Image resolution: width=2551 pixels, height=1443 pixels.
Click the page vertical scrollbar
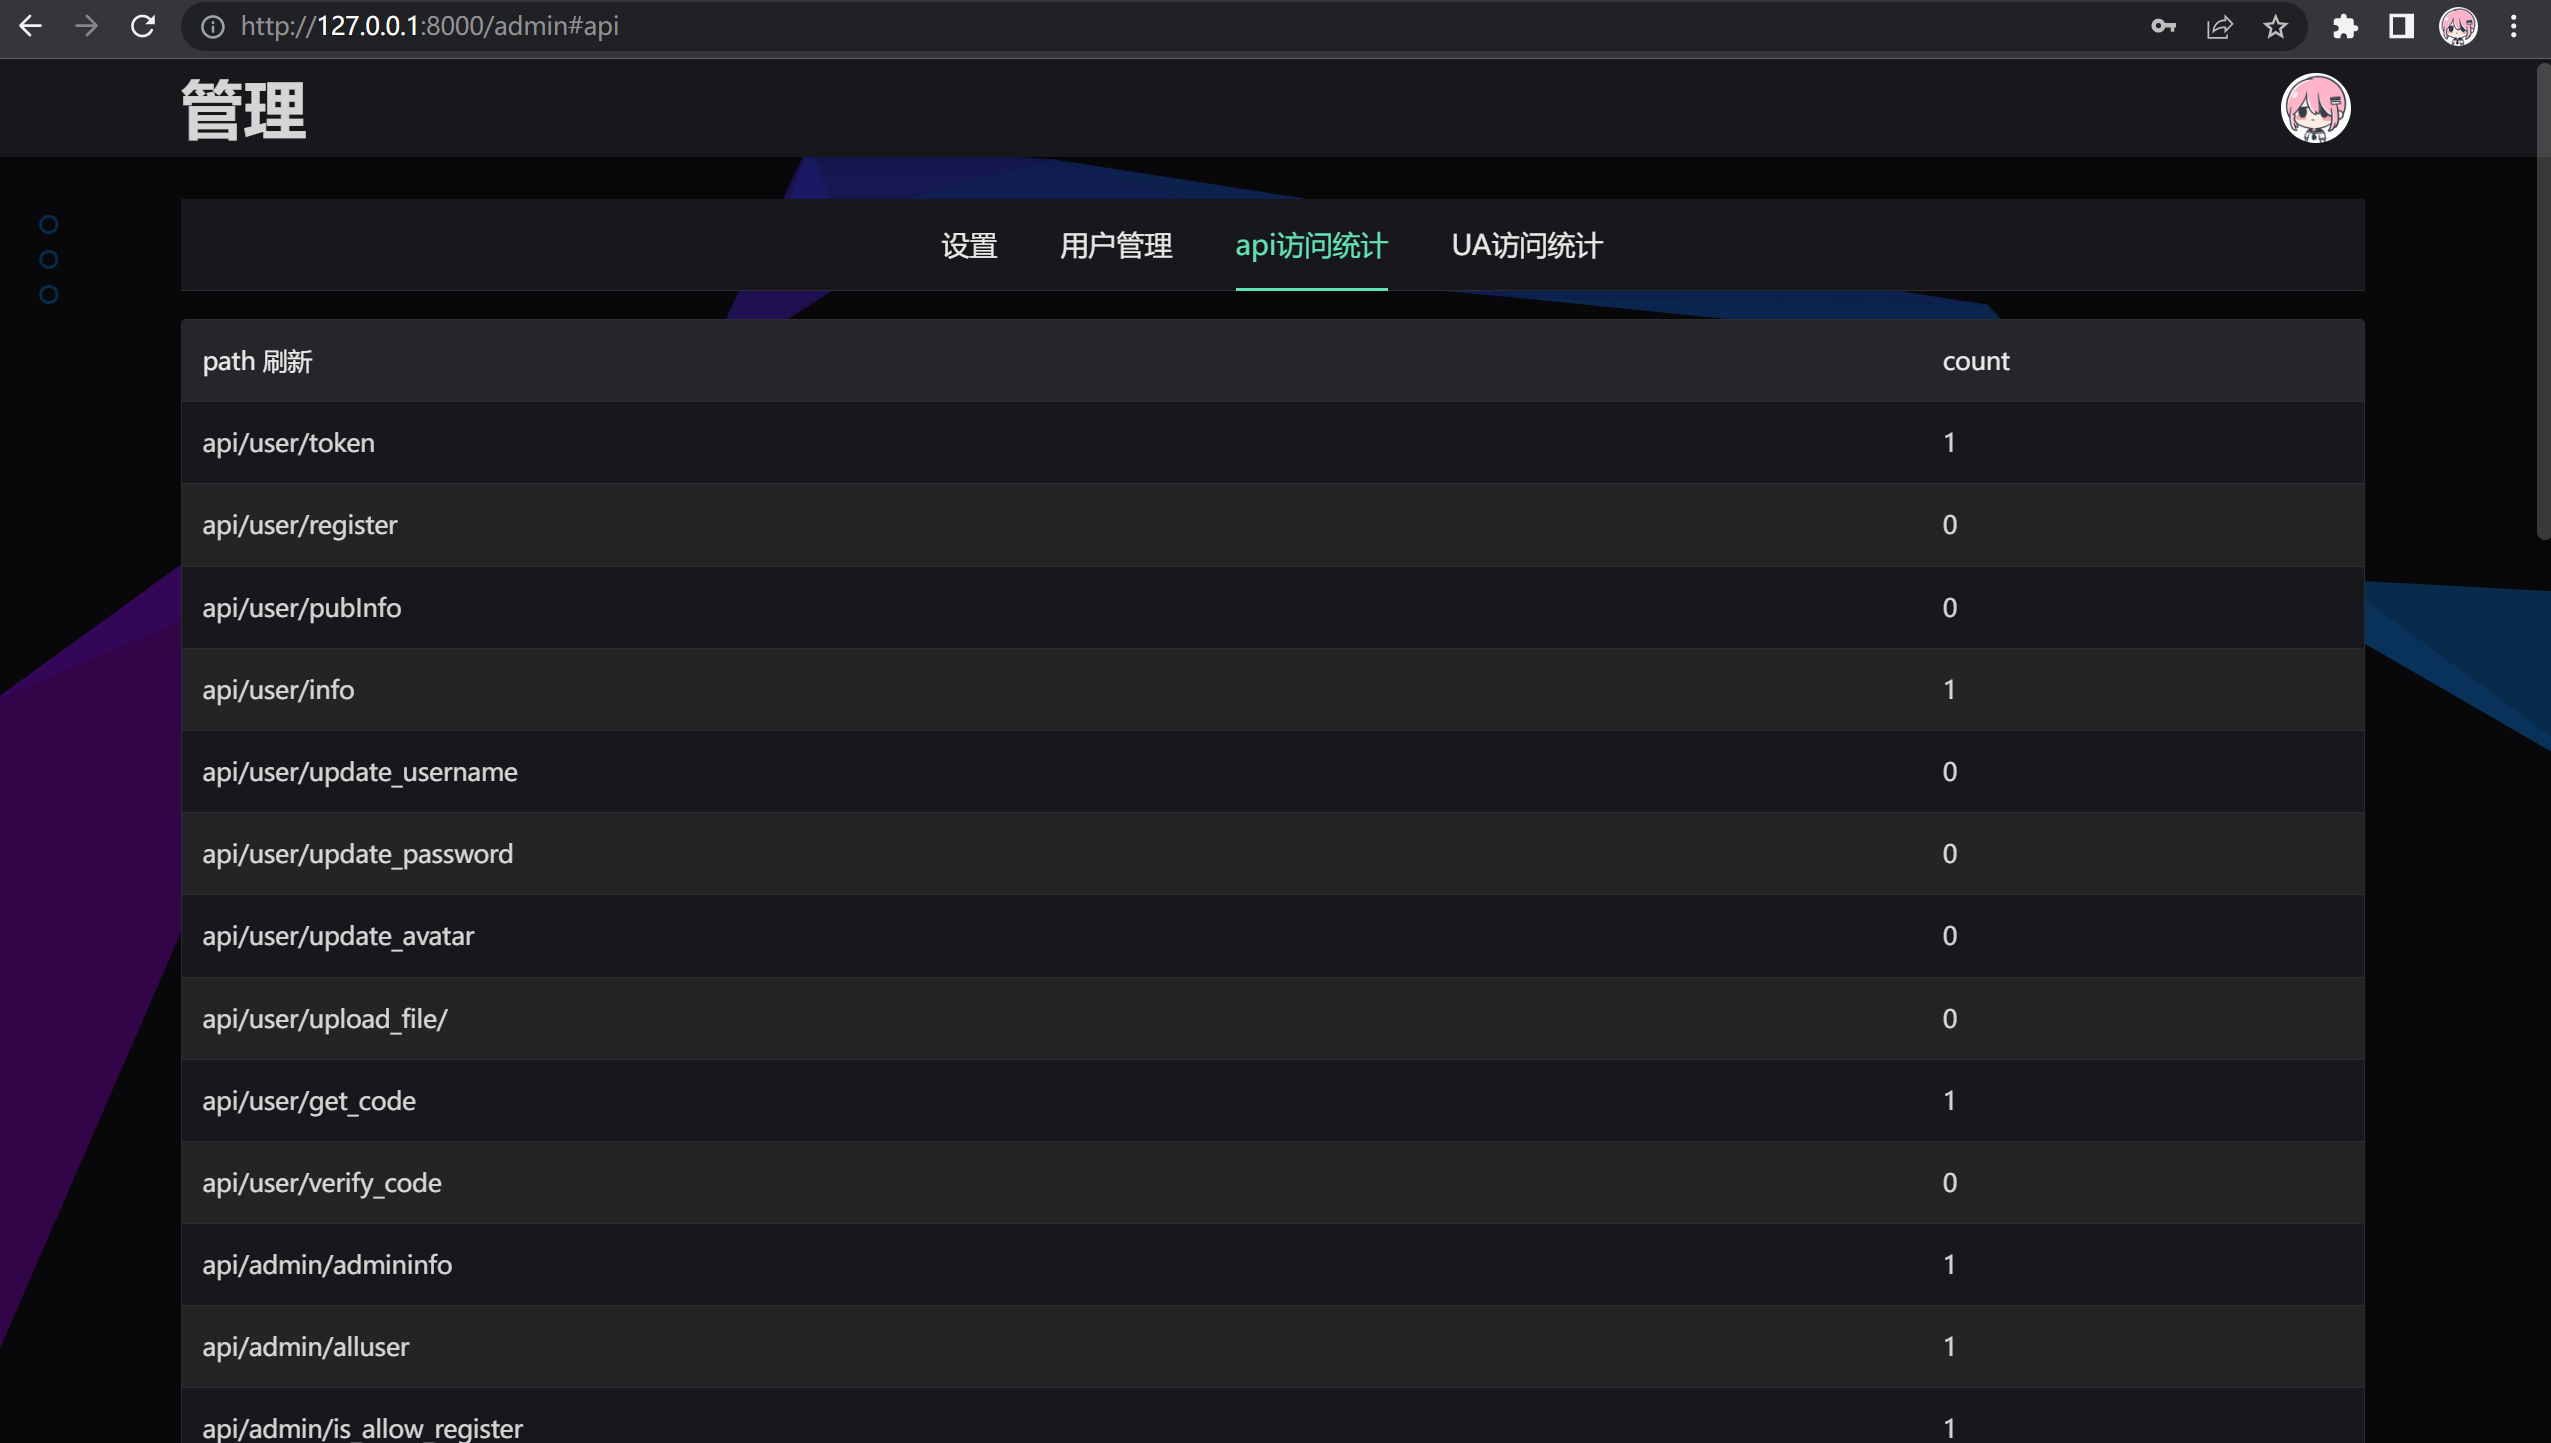tap(2543, 300)
